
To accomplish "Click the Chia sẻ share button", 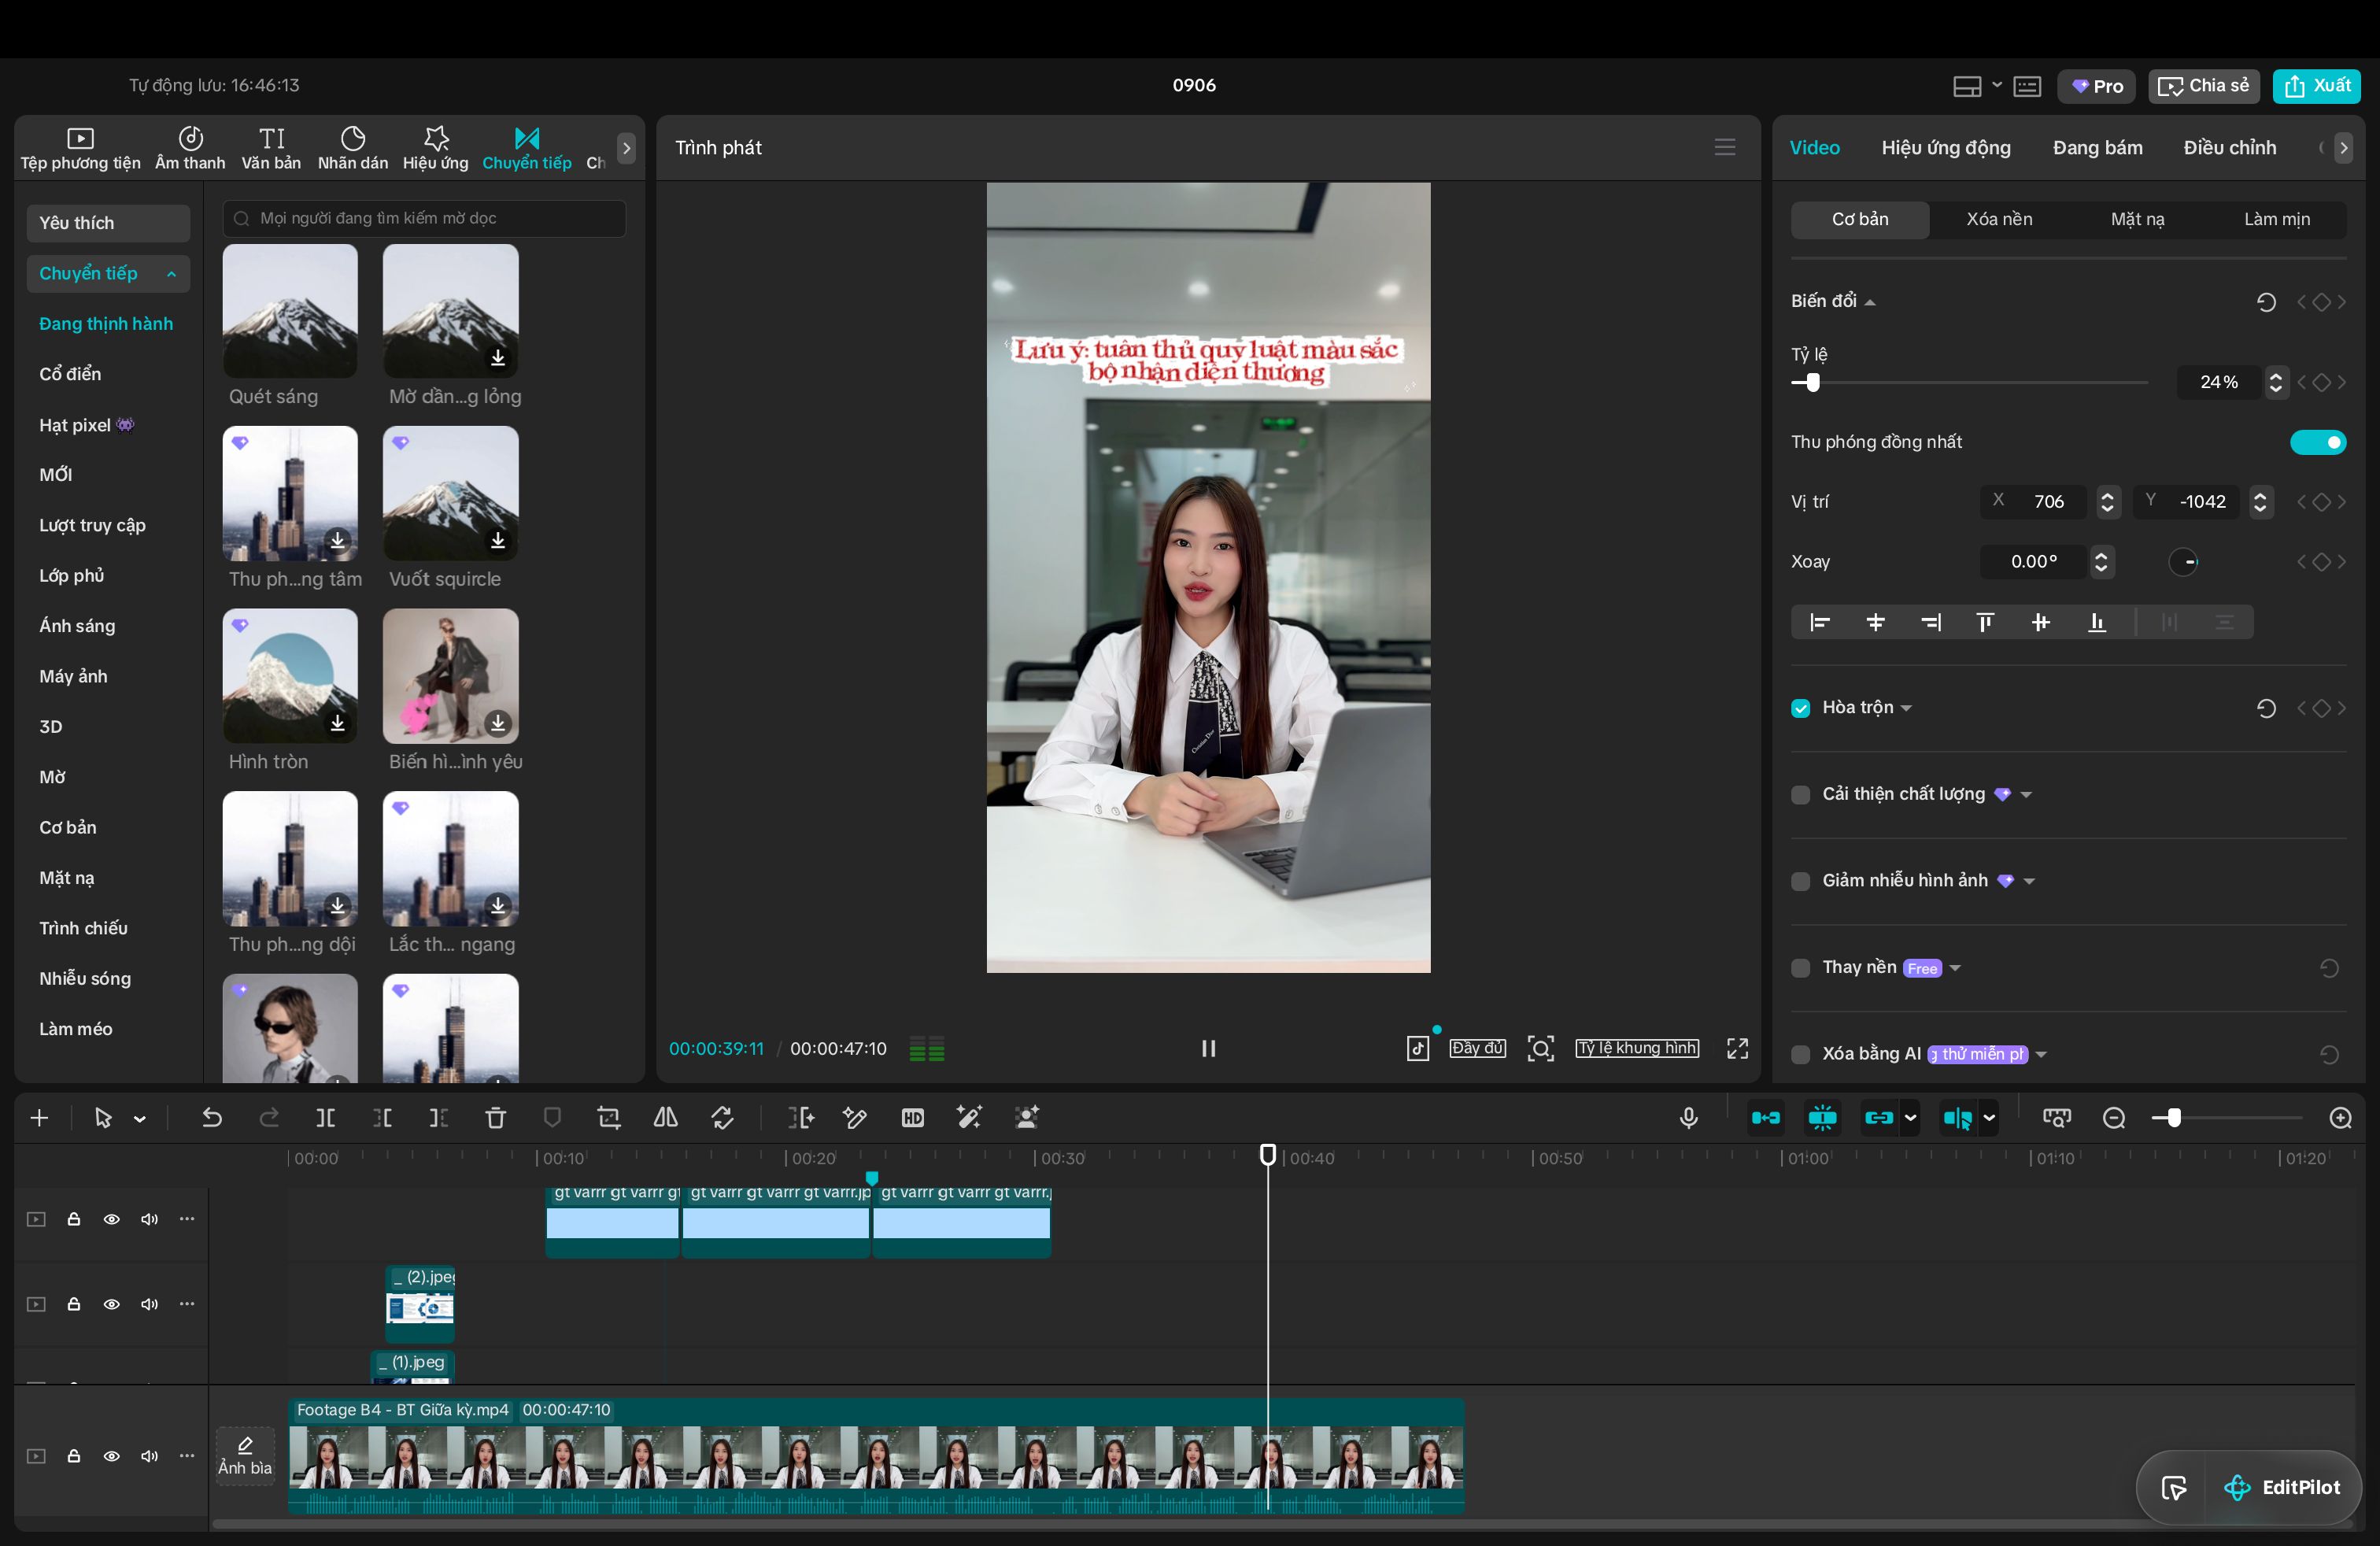I will coord(2203,86).
